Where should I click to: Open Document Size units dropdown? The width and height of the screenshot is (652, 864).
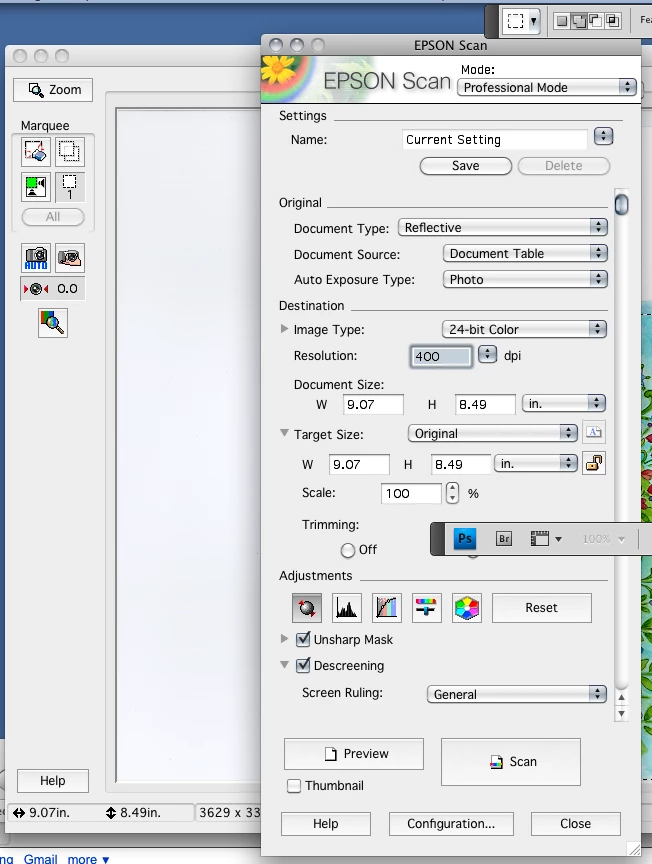coord(564,404)
